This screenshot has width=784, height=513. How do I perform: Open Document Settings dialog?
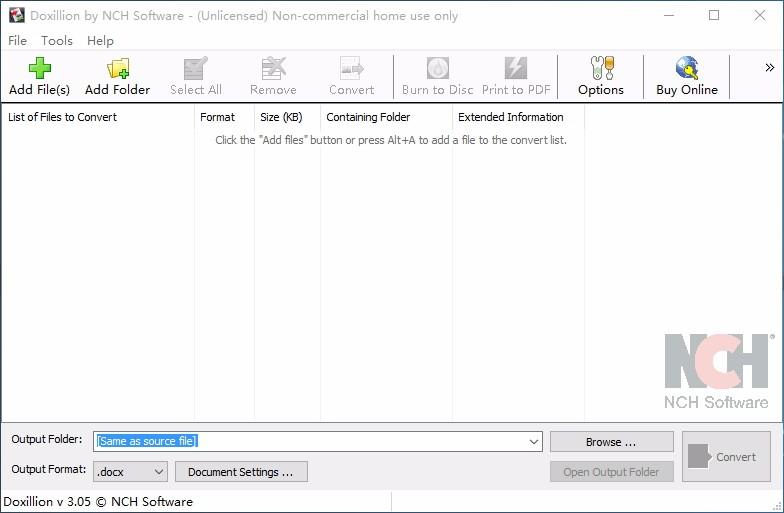[241, 472]
